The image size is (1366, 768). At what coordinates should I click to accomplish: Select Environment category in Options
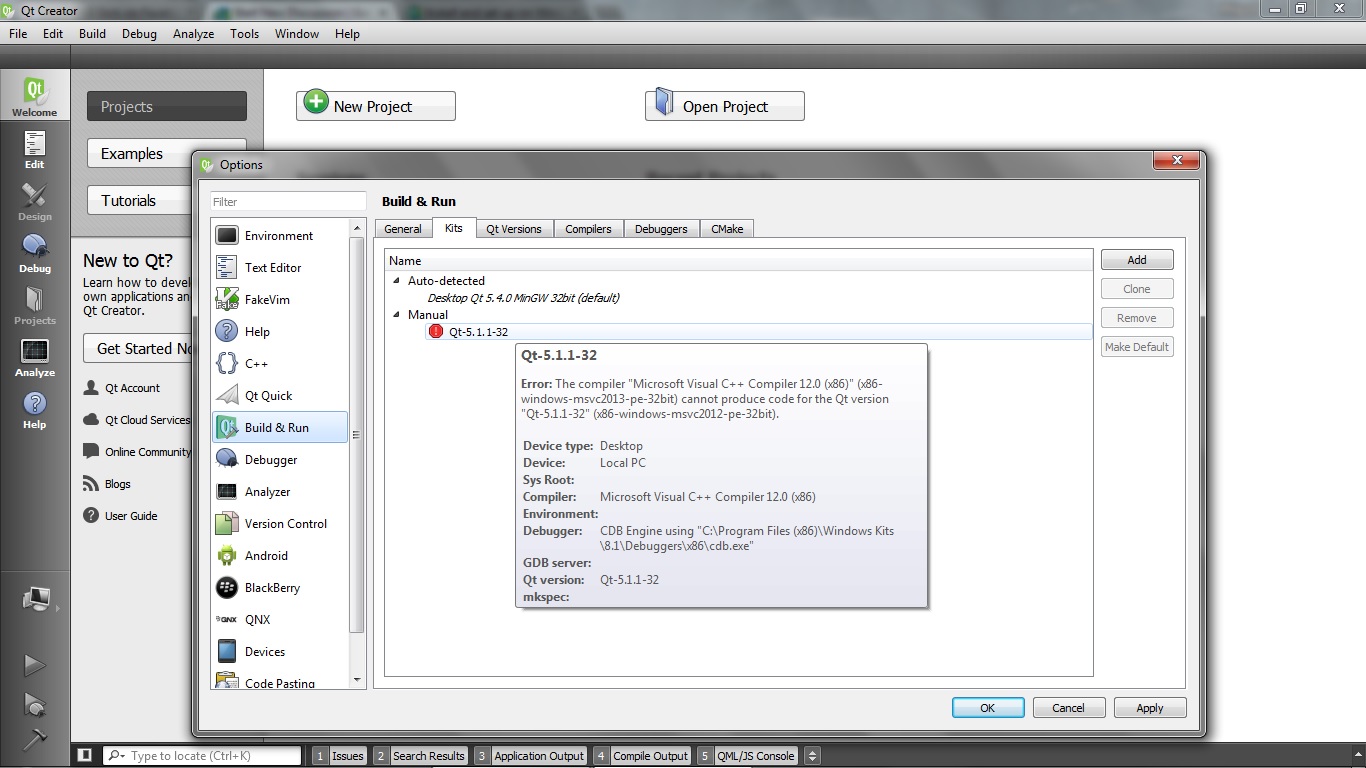(x=281, y=236)
